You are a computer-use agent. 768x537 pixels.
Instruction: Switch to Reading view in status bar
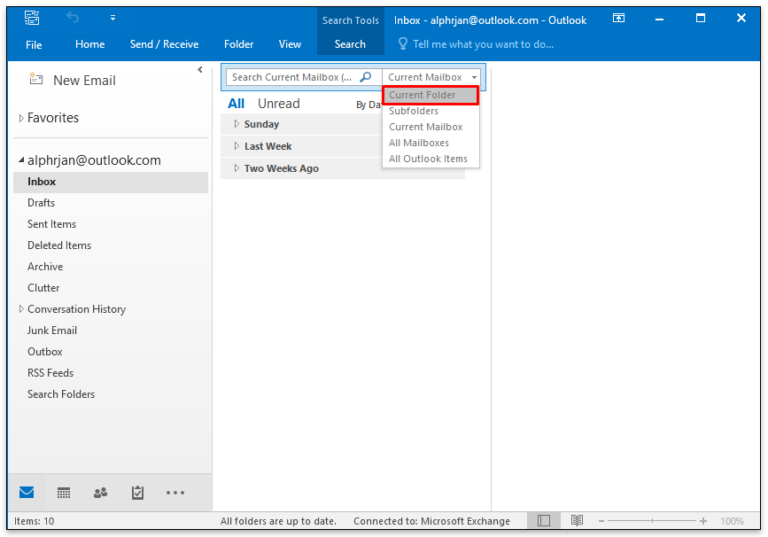[577, 521]
